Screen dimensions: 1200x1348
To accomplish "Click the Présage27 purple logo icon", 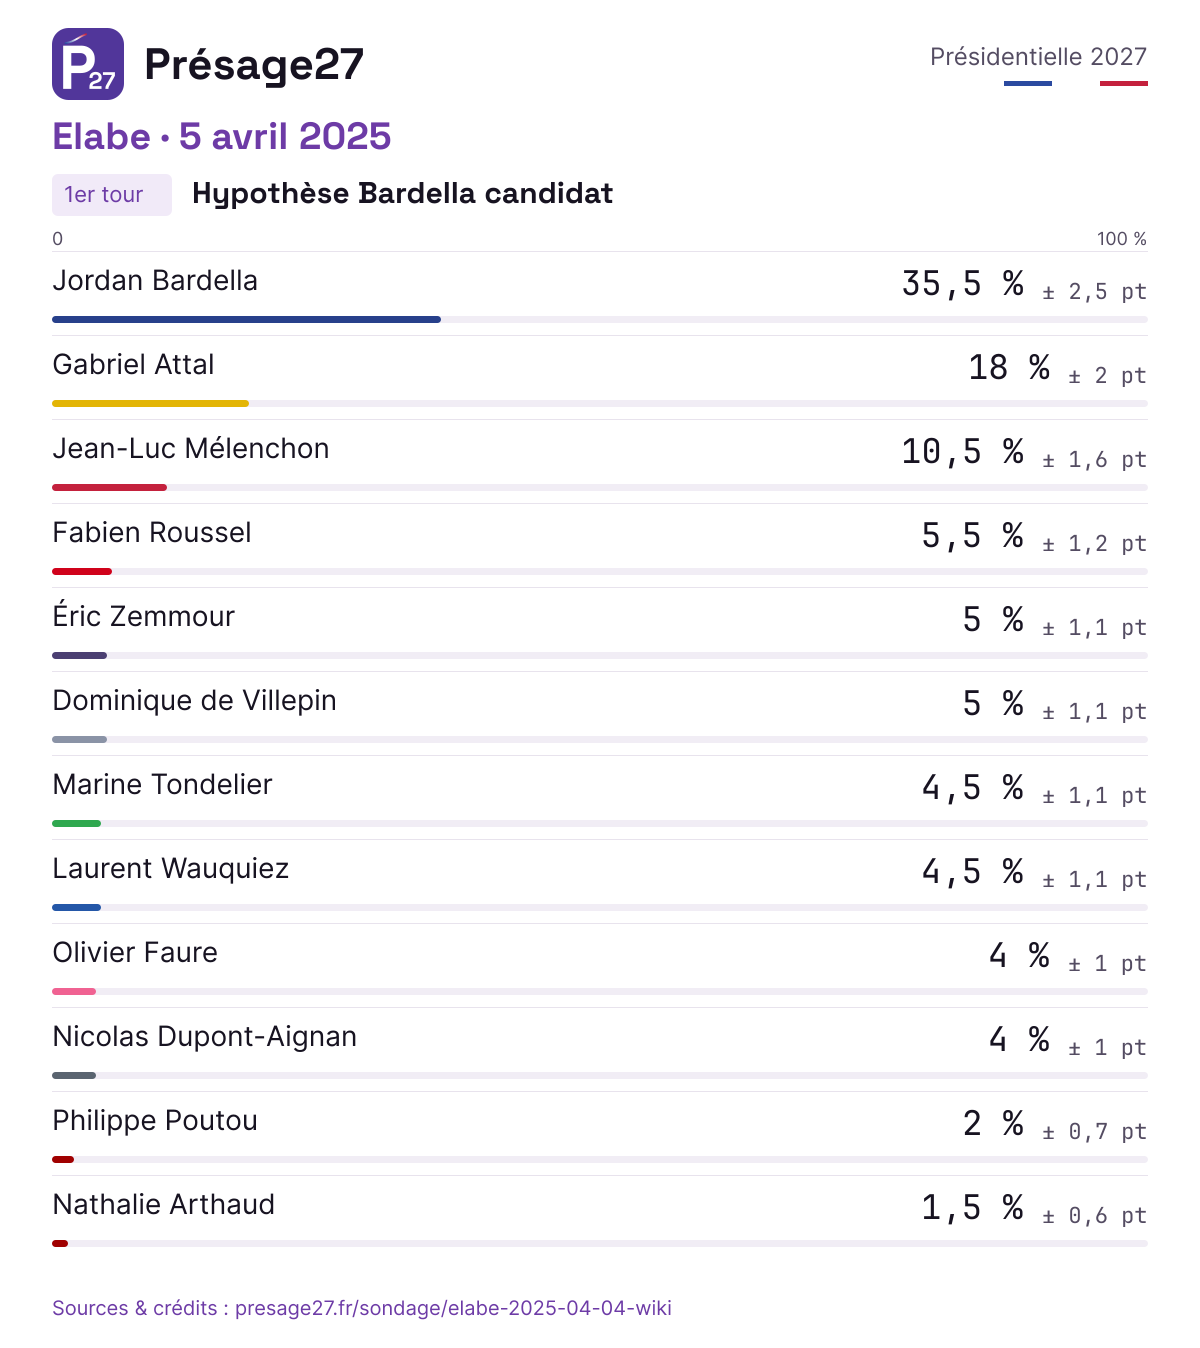I will (x=88, y=64).
